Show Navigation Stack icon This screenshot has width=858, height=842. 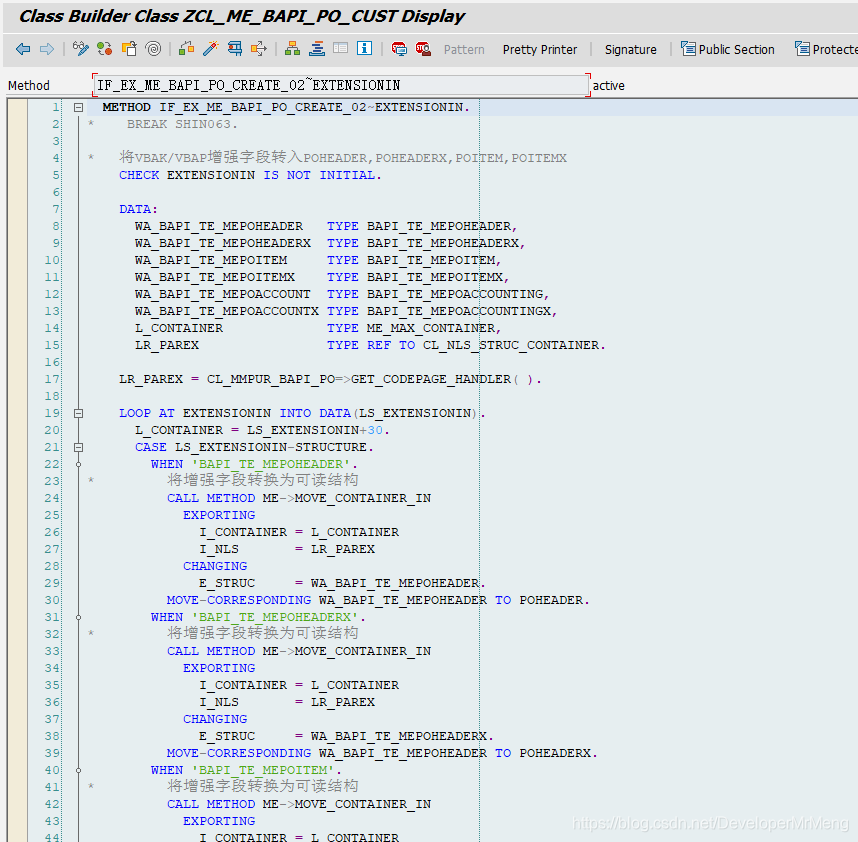pyautogui.click(x=317, y=49)
